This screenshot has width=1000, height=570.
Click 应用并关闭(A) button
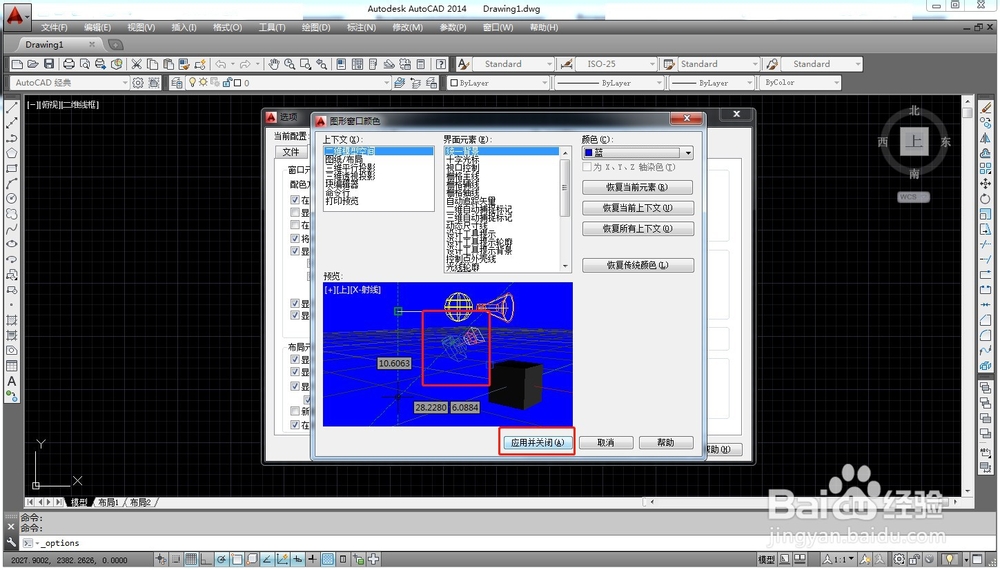538,442
